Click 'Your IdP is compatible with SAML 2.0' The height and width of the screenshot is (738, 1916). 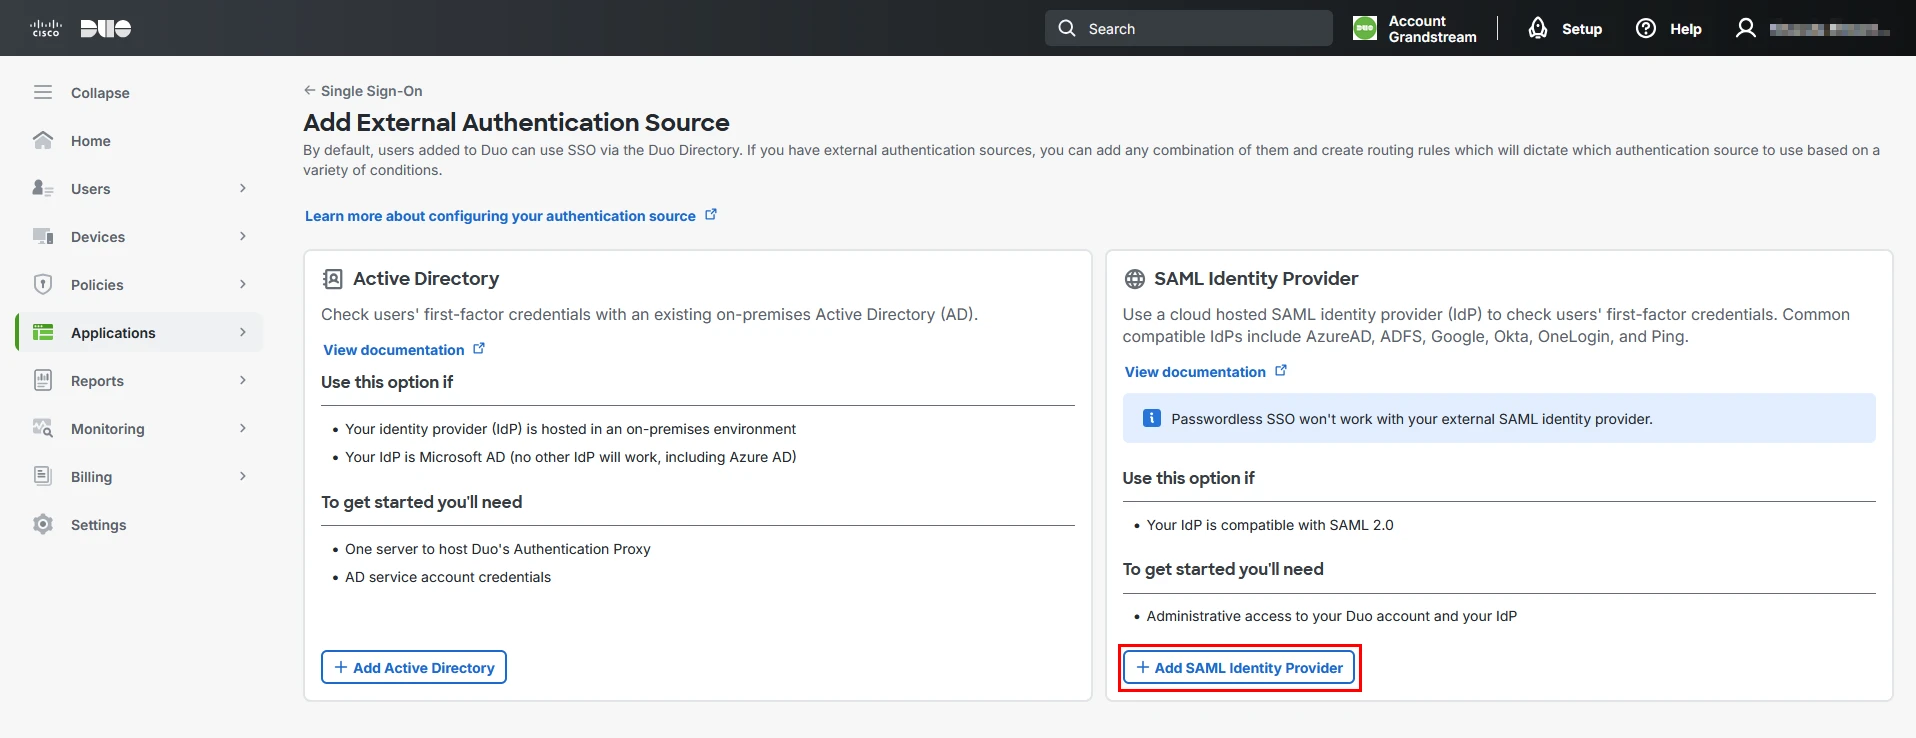[x=1270, y=525]
